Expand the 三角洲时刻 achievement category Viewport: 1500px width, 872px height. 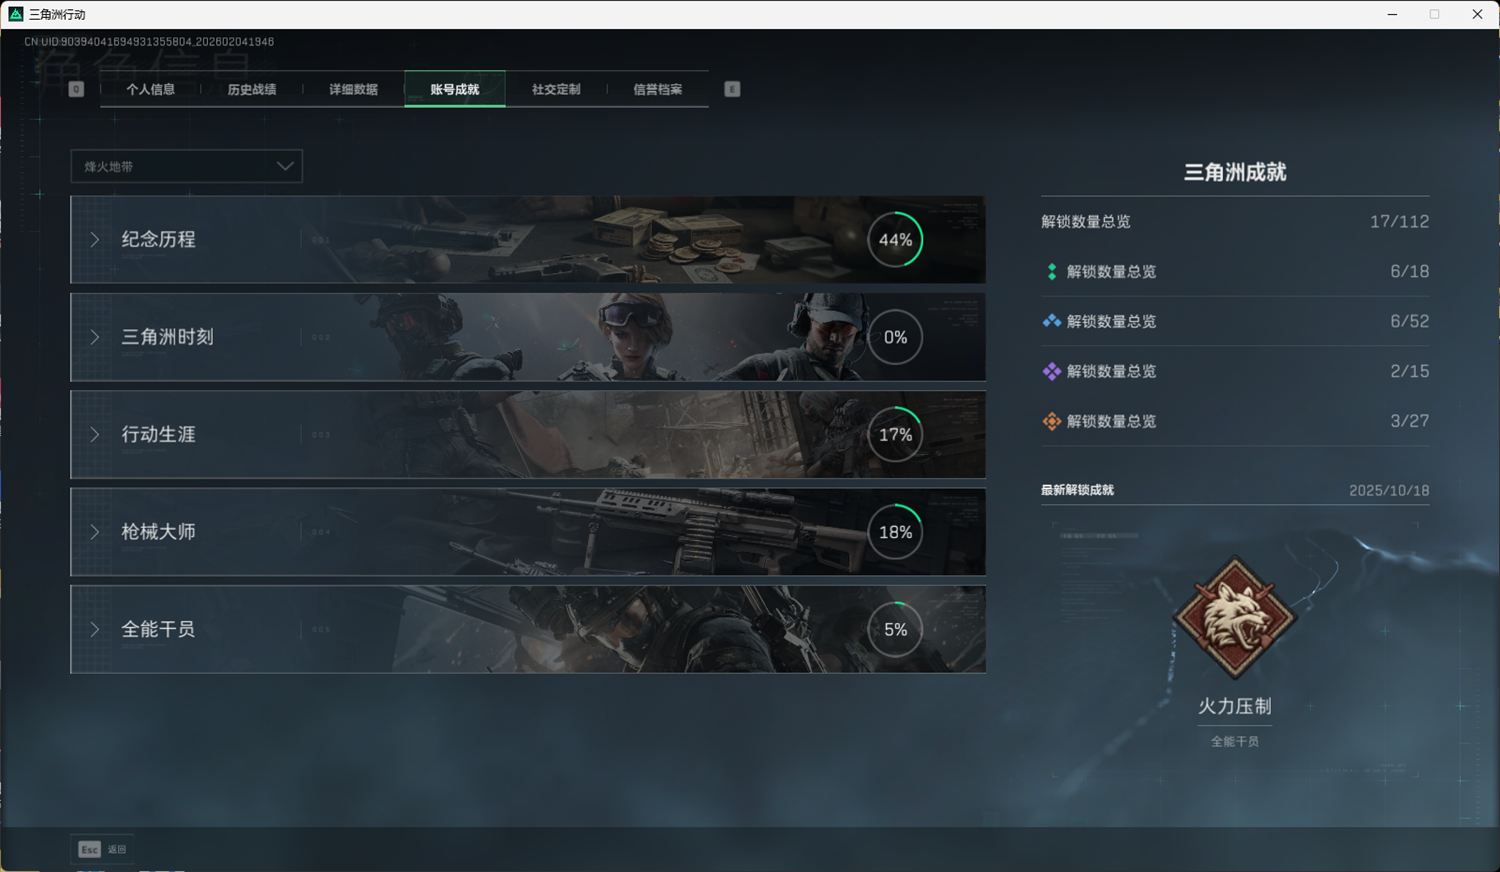[167, 337]
